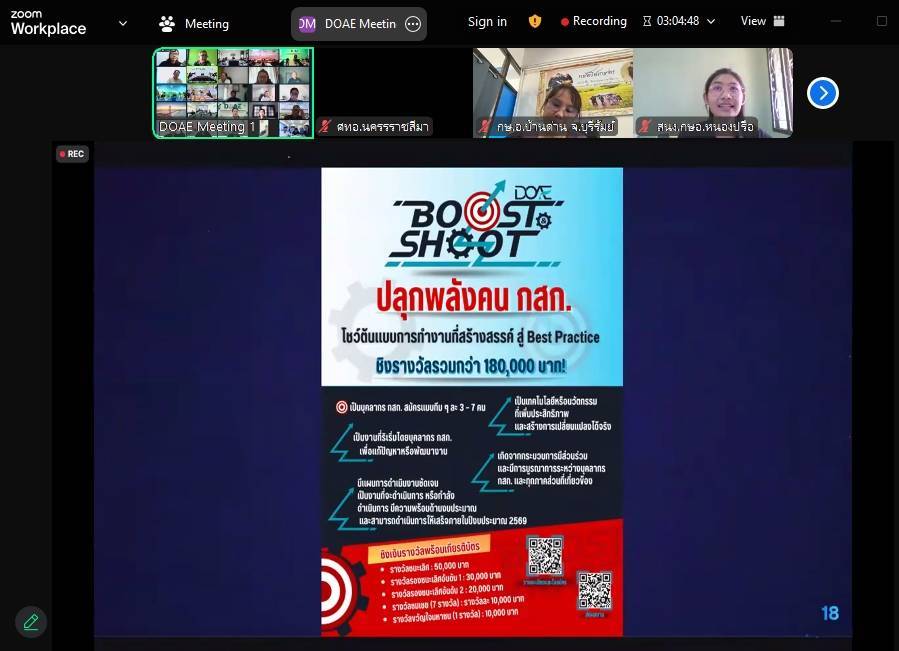Image resolution: width=899 pixels, height=651 pixels.
Task: Expand the Zoom Workplace dropdown chevron
Action: point(123,23)
